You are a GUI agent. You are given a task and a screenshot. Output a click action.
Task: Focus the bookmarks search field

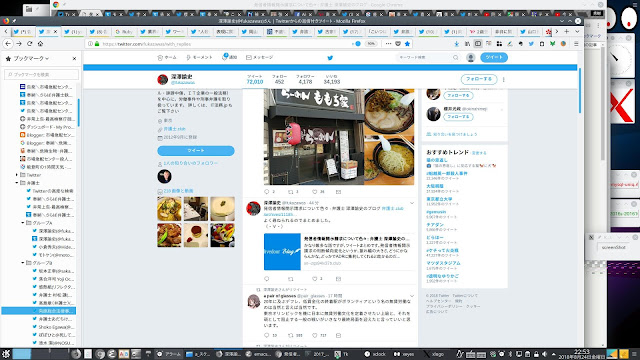tap(41, 74)
